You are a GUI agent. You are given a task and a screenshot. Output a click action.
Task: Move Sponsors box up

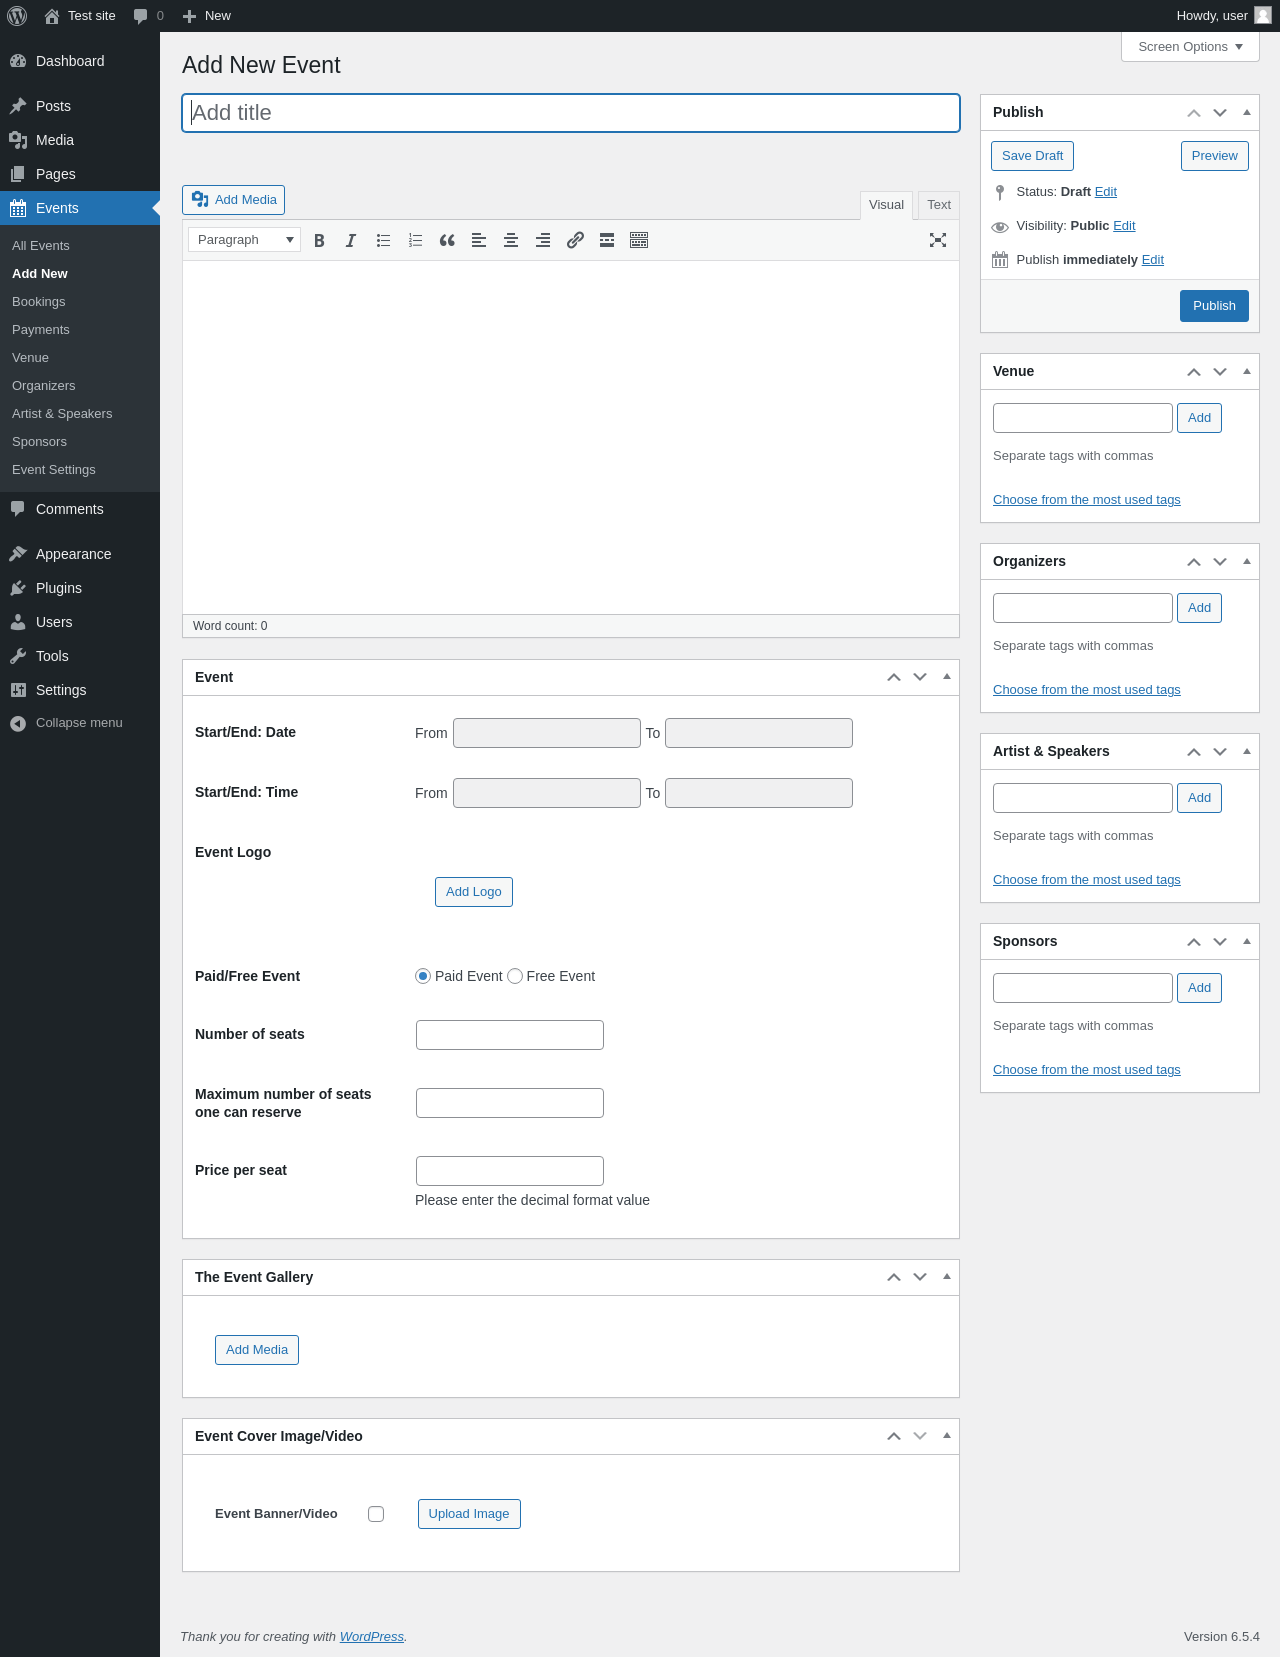click(1194, 942)
